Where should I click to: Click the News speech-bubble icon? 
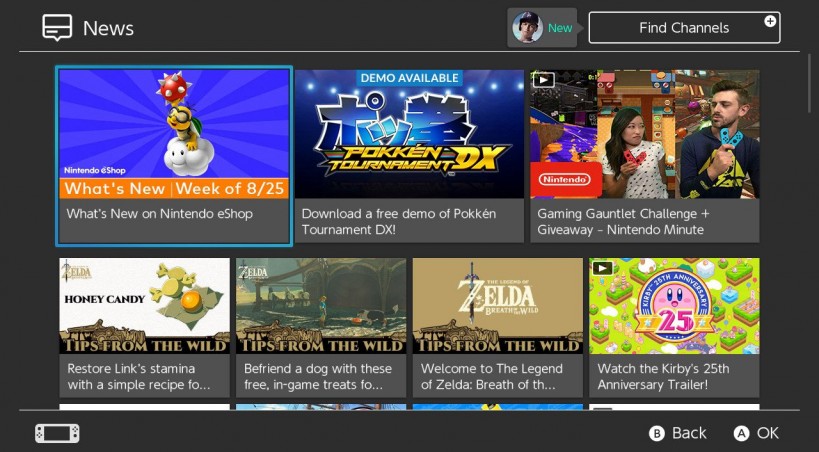click(x=57, y=28)
